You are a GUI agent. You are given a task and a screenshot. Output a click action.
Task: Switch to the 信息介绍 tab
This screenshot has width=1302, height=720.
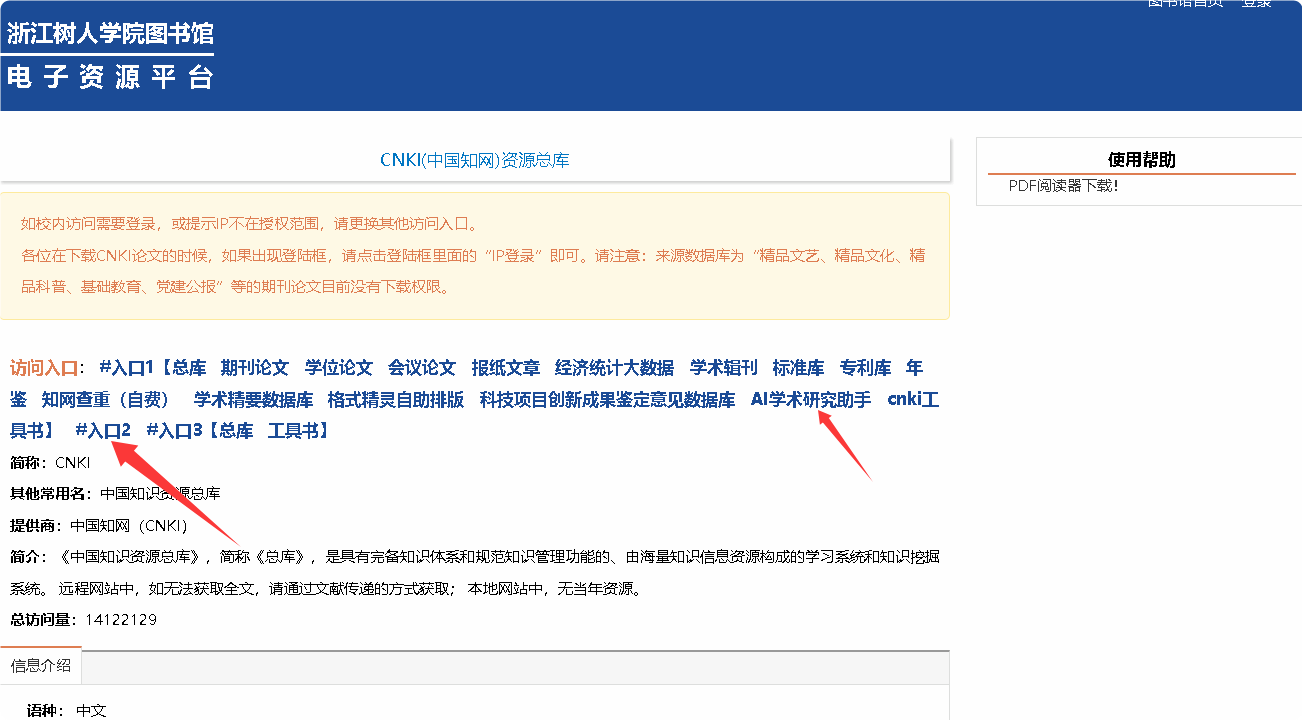point(41,666)
